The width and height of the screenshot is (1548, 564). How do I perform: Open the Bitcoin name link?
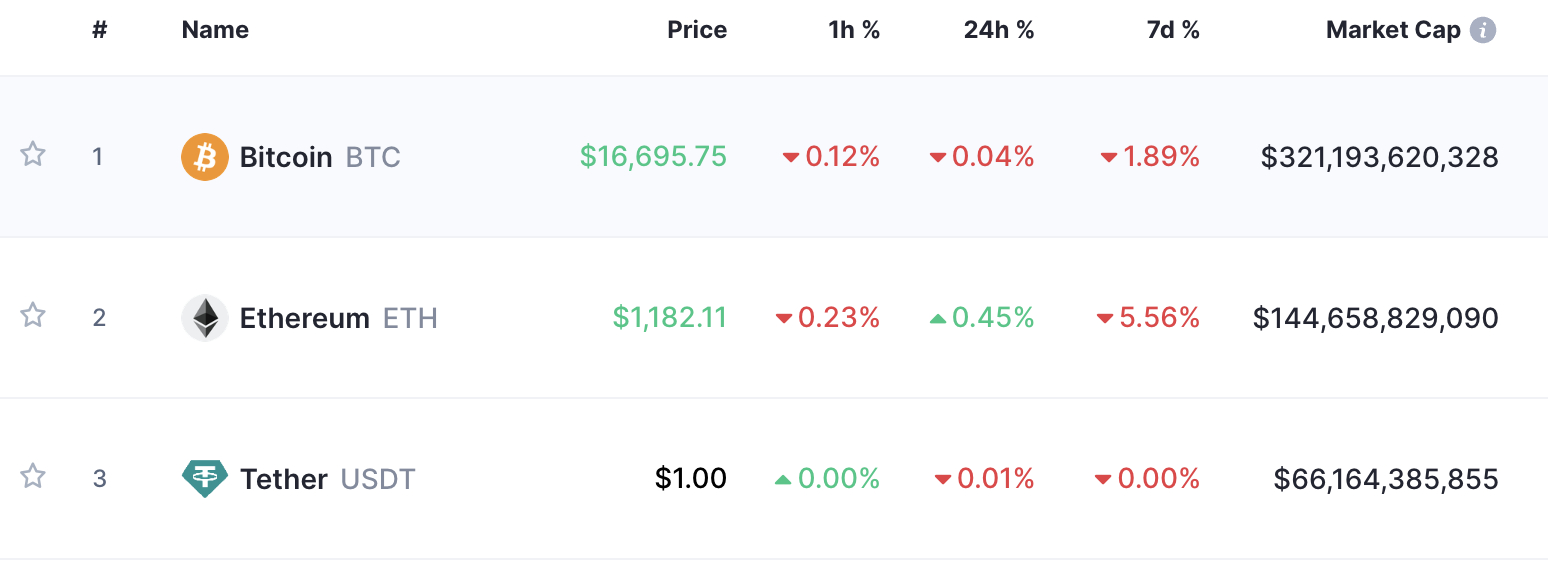tap(286, 157)
